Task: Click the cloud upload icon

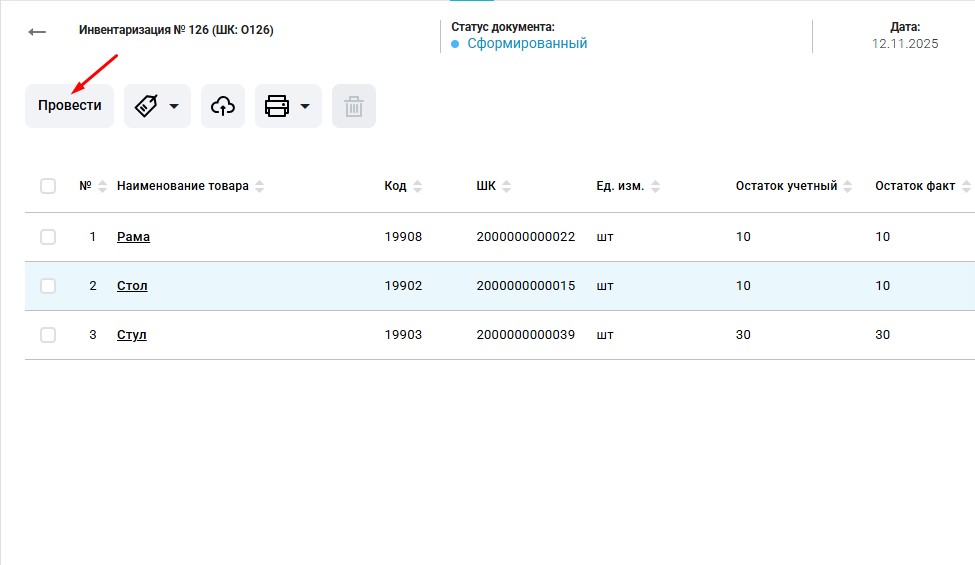Action: click(223, 106)
